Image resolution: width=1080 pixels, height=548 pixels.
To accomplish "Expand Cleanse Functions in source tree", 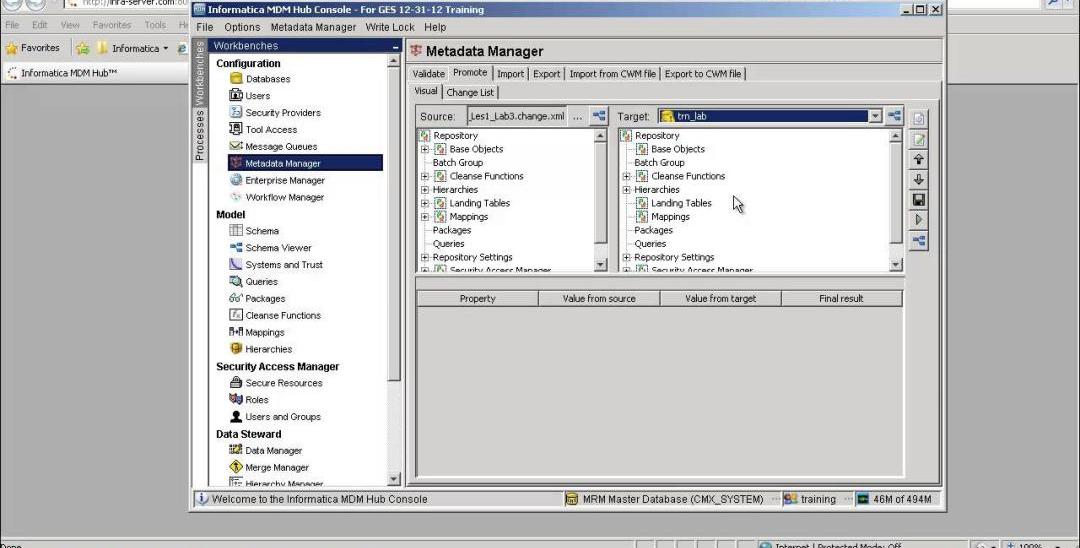I will (425, 176).
